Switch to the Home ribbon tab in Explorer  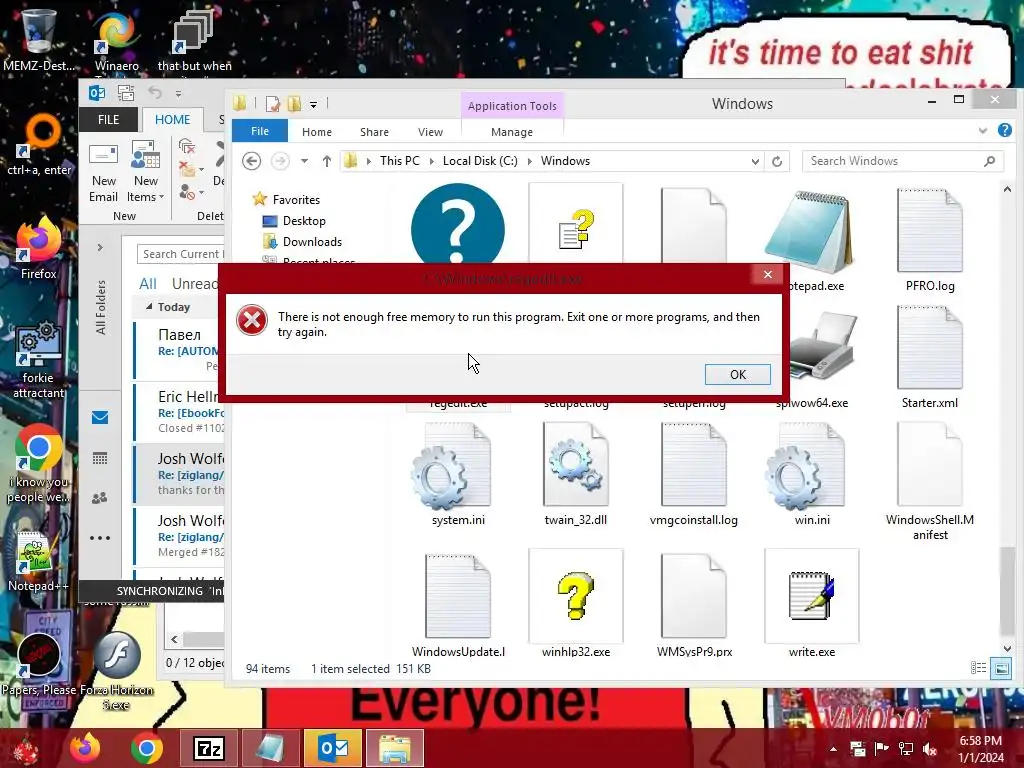317,132
